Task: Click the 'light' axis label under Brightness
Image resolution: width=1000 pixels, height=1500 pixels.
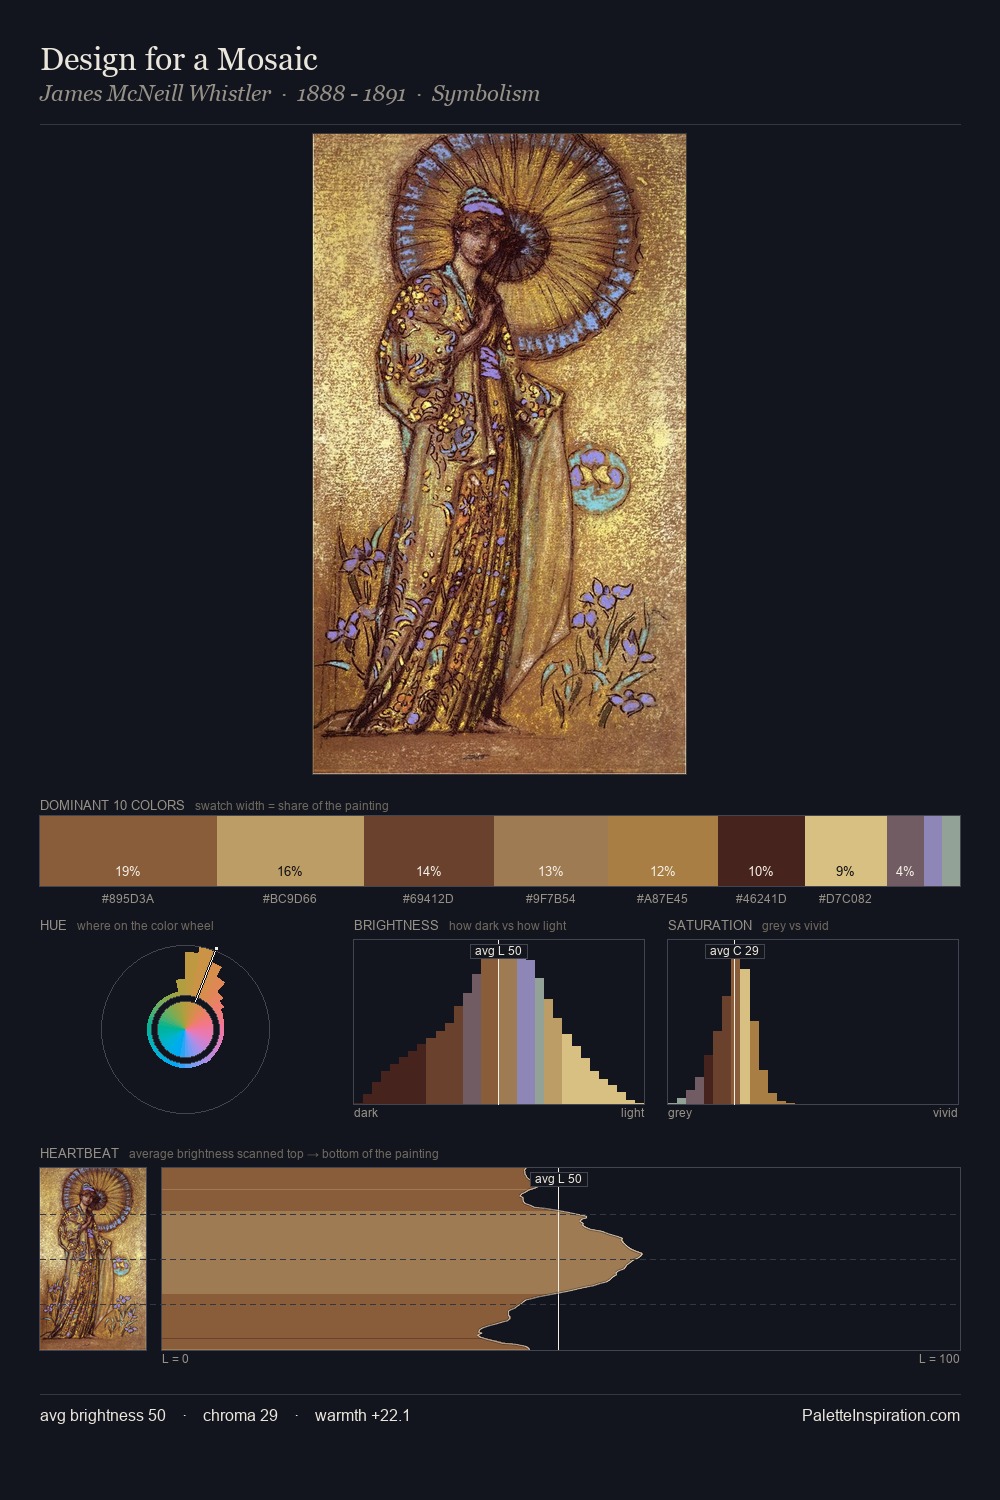Action: [632, 1113]
